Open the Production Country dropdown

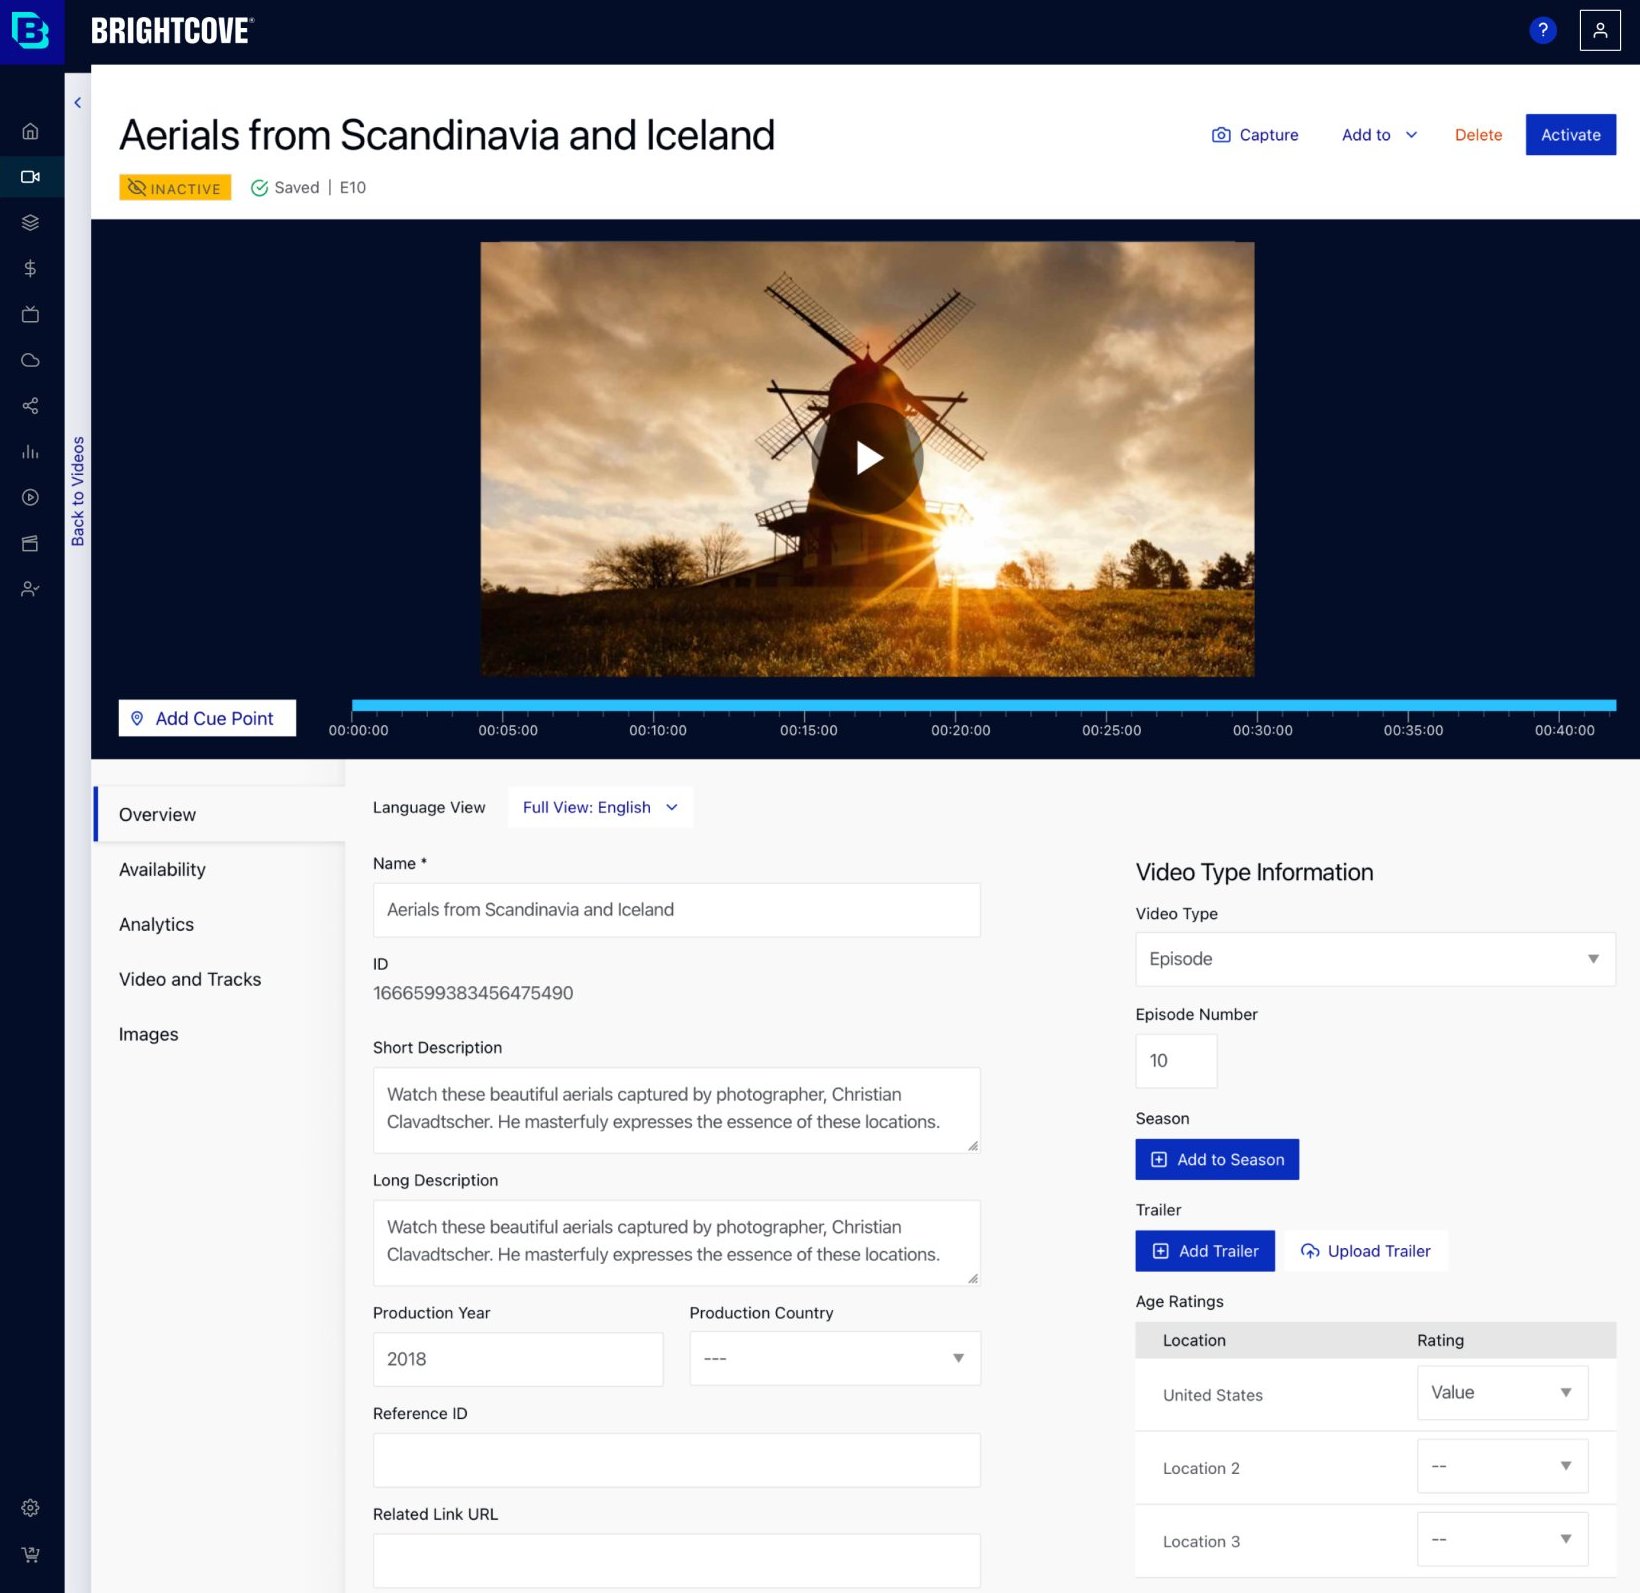(x=835, y=1358)
